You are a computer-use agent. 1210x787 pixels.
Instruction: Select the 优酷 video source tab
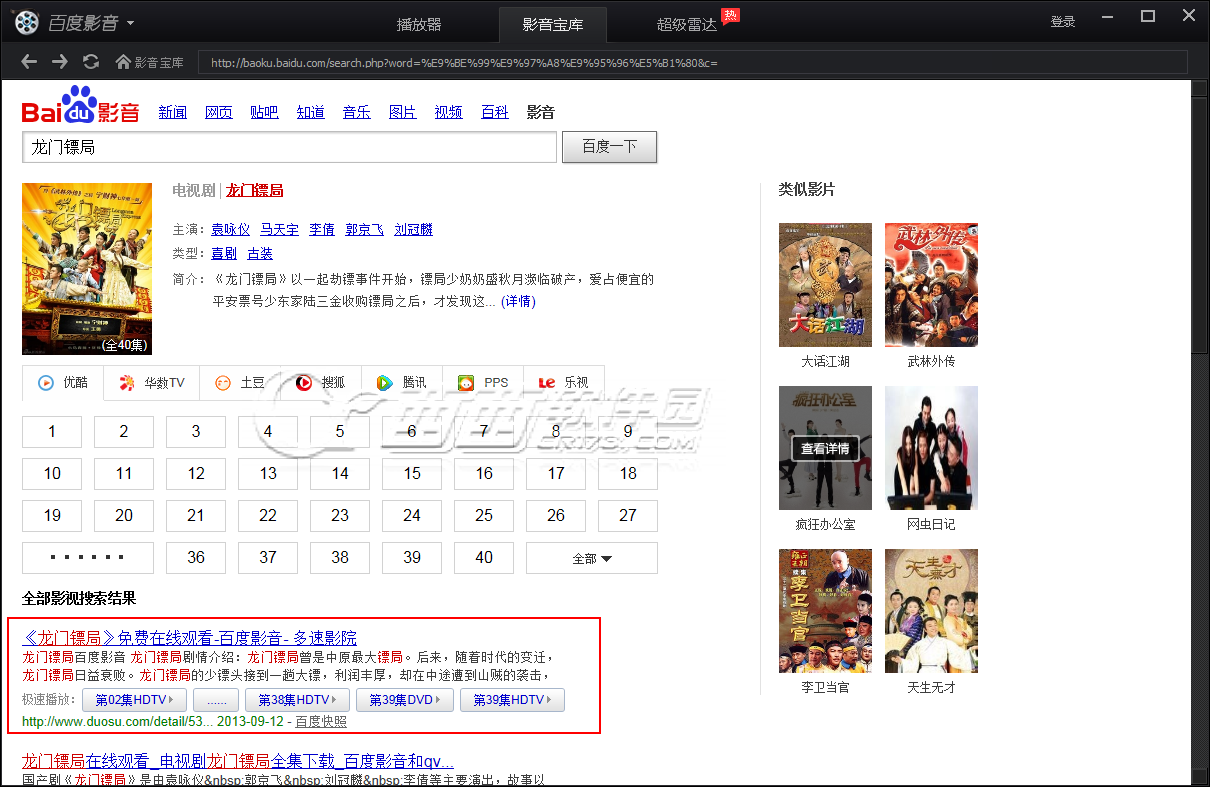click(x=63, y=382)
